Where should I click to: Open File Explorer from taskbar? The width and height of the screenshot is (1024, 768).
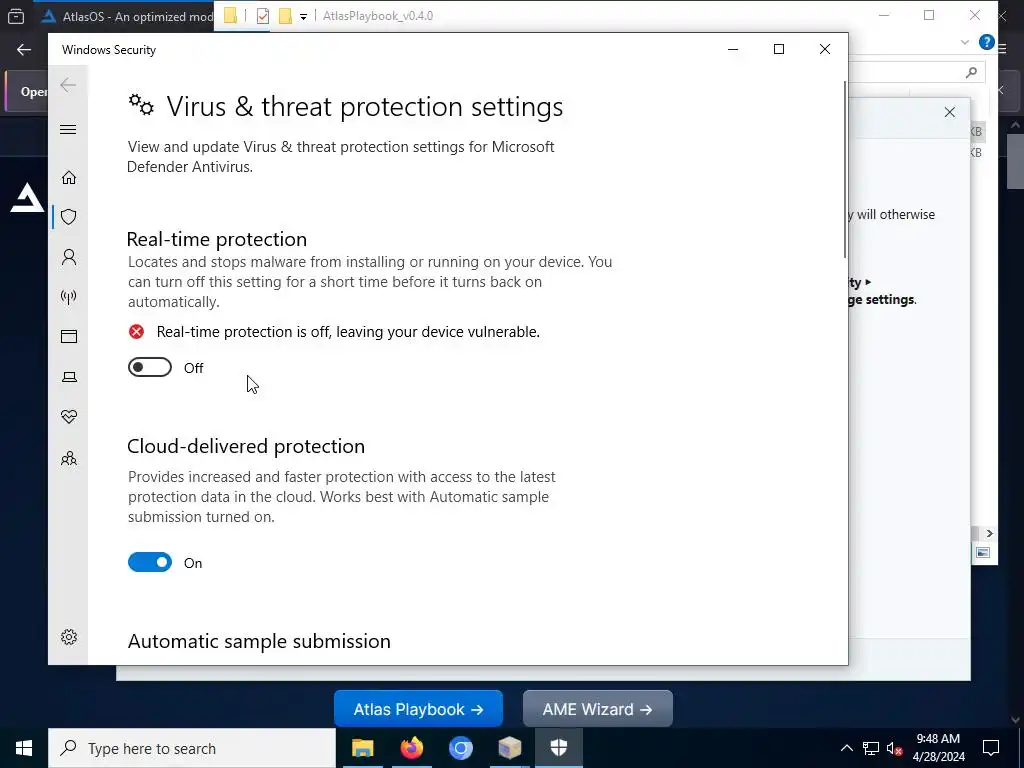(362, 748)
